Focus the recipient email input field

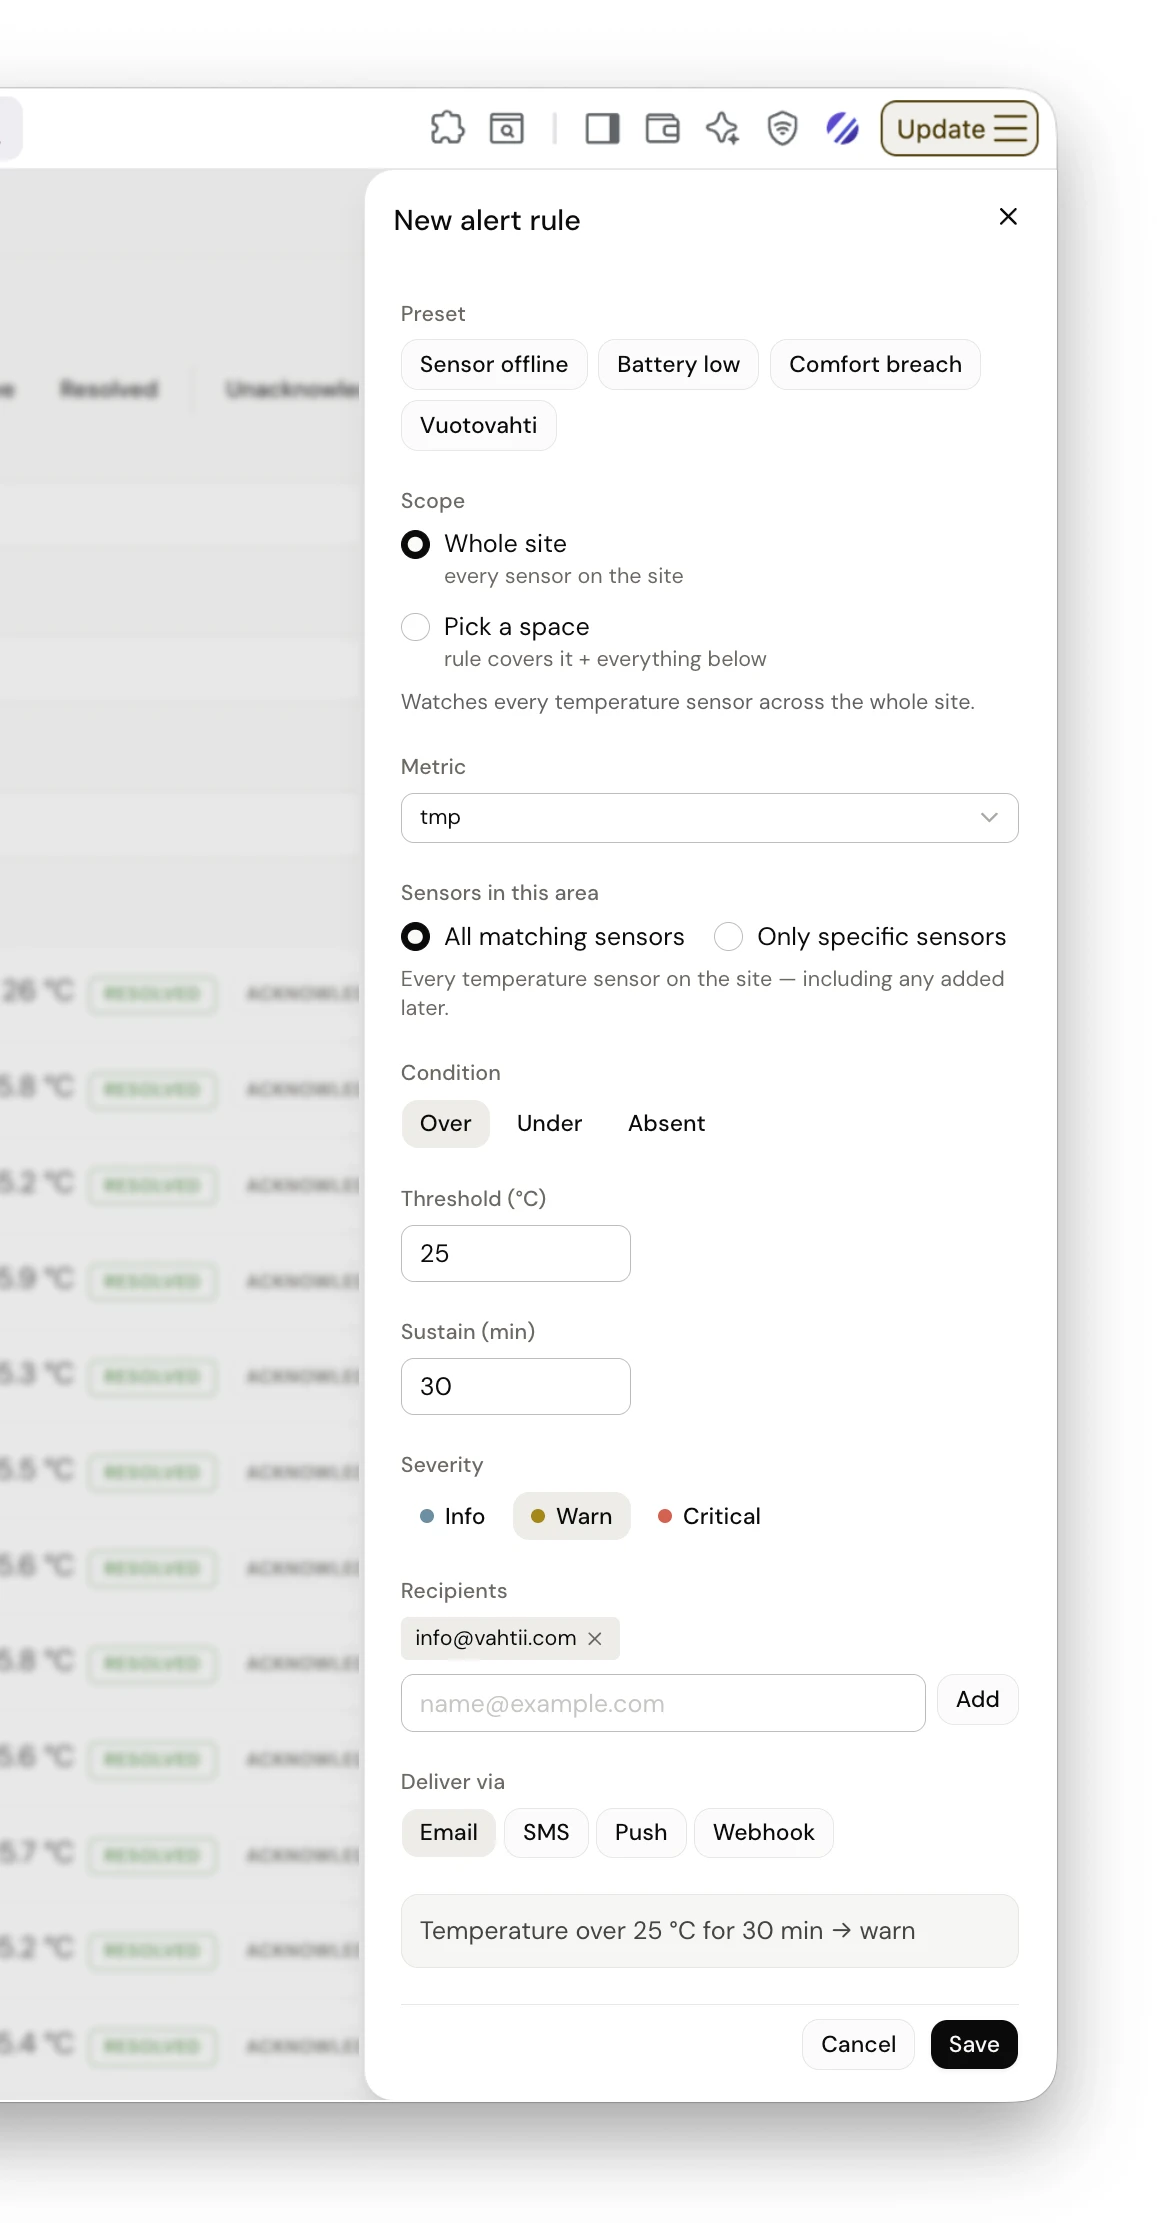663,1704
